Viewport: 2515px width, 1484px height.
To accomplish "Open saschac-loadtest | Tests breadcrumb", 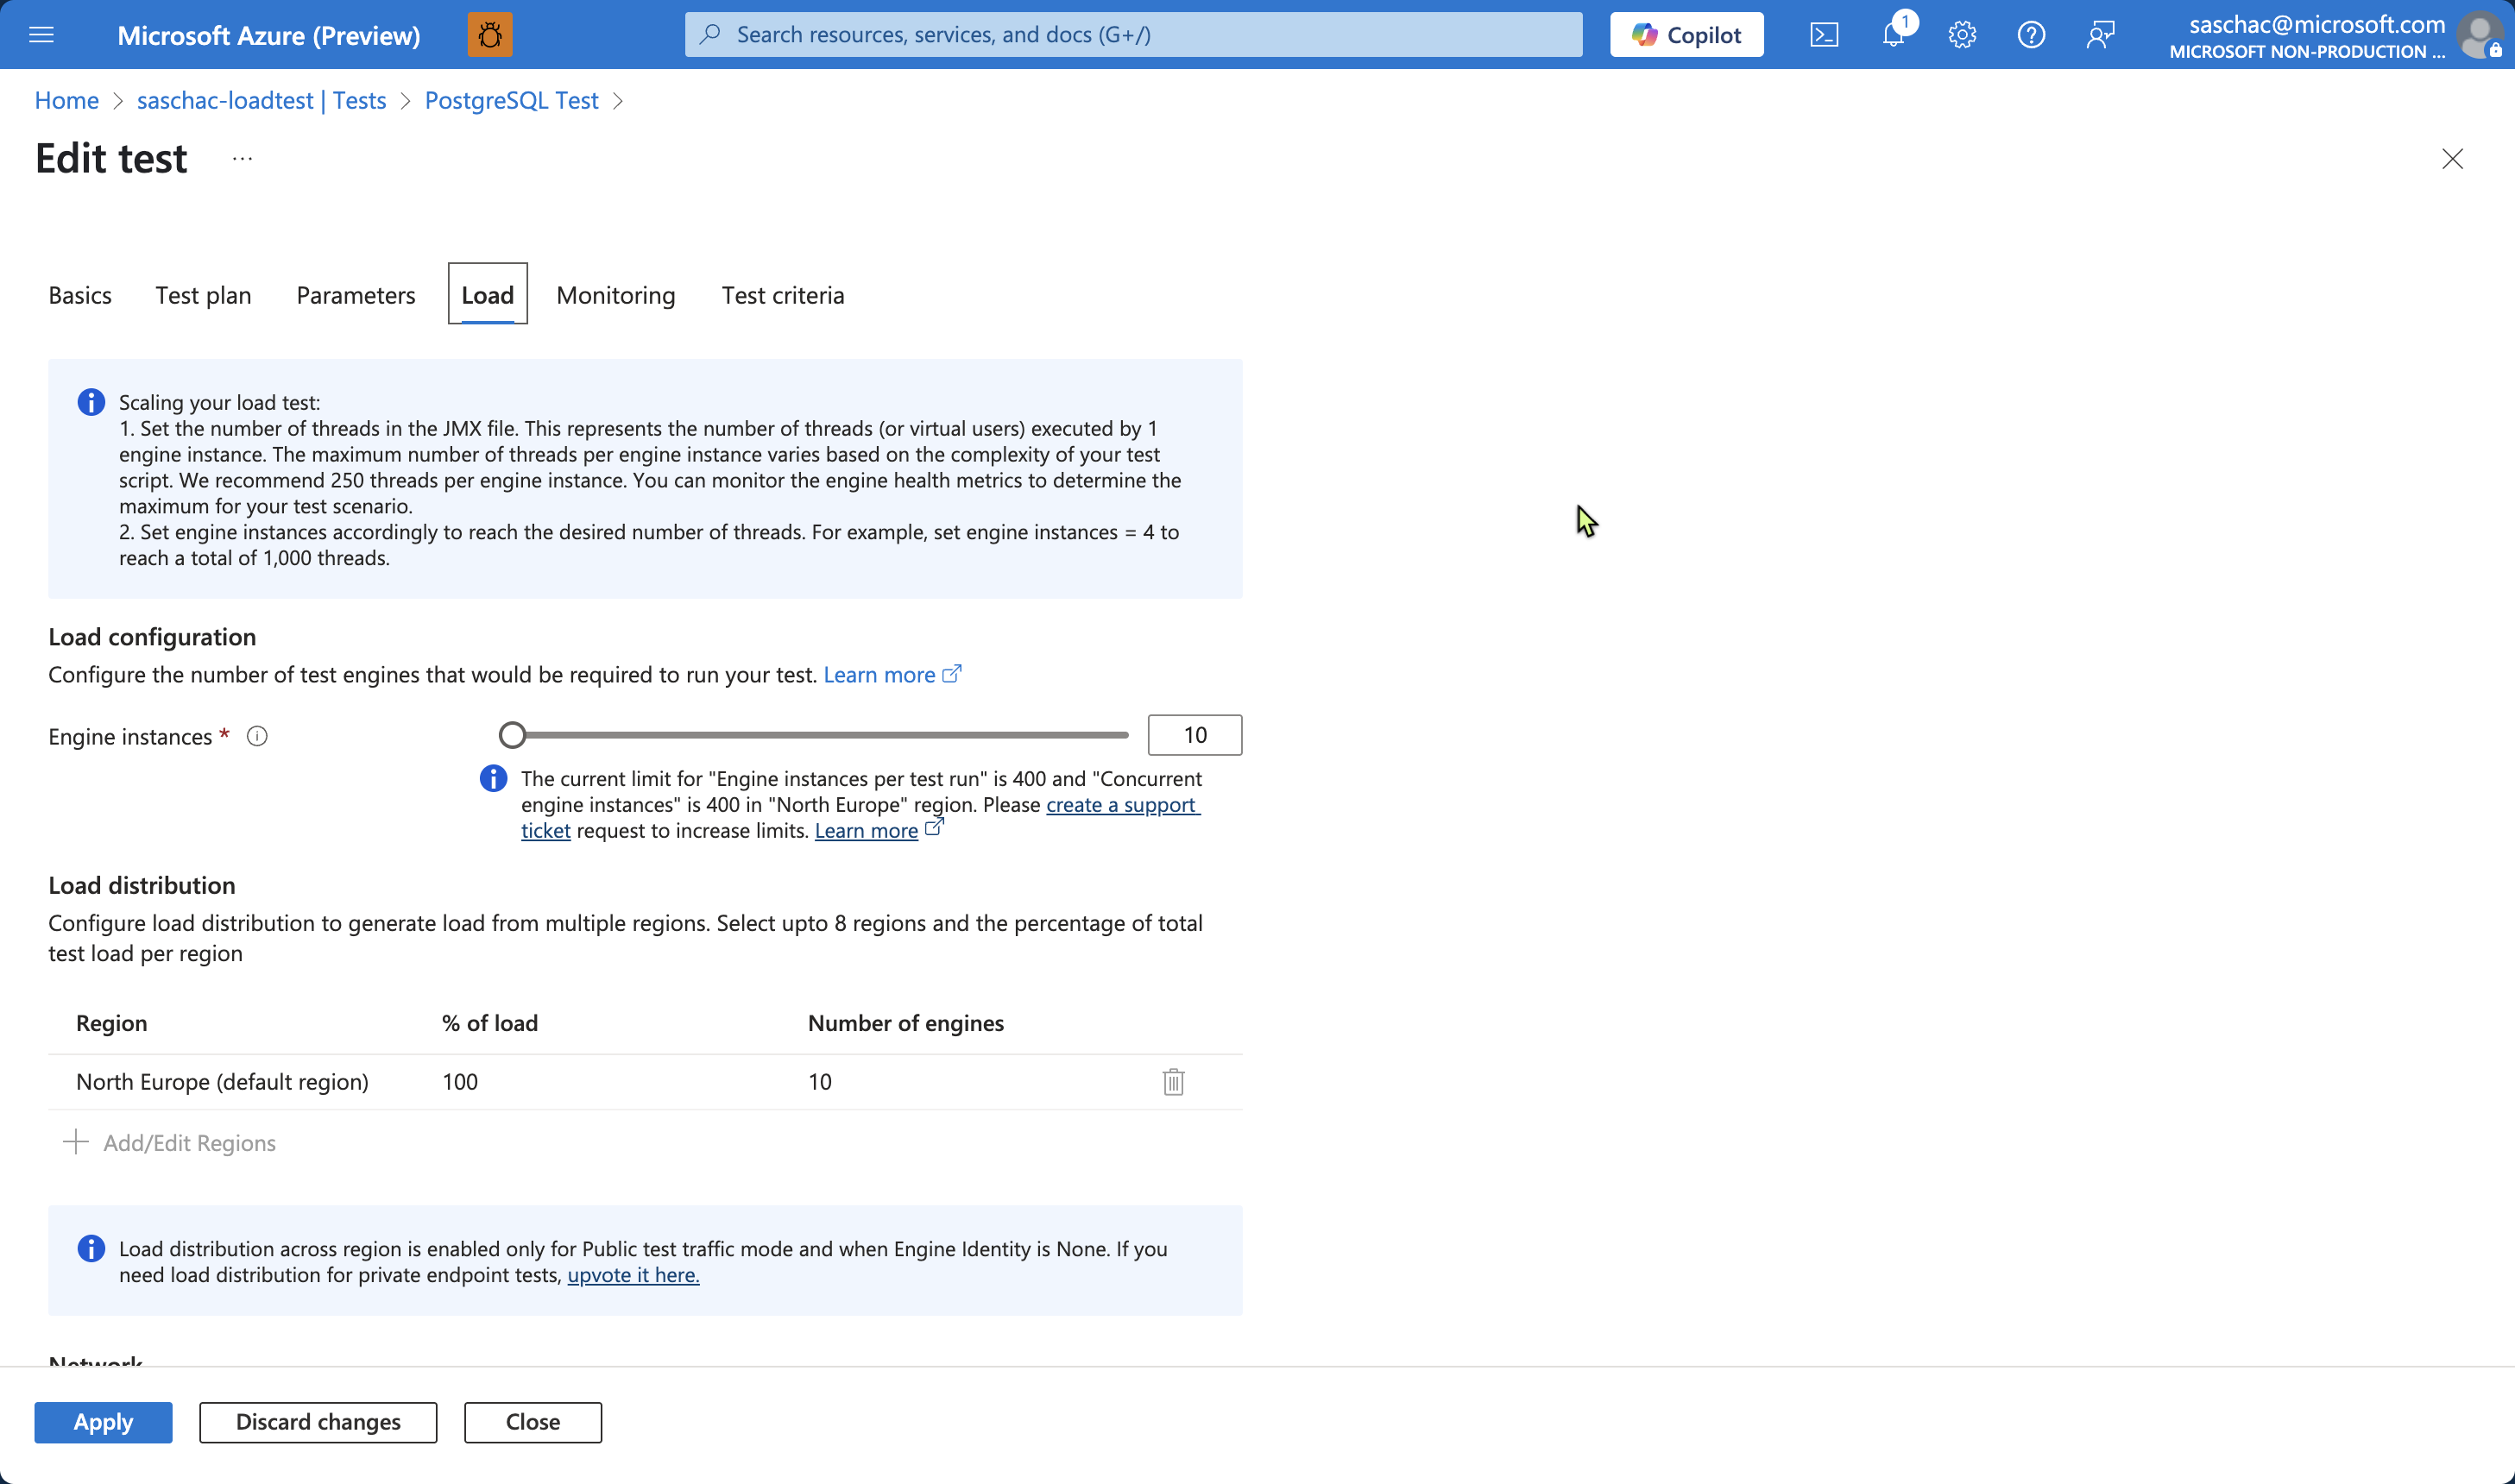I will tap(261, 100).
